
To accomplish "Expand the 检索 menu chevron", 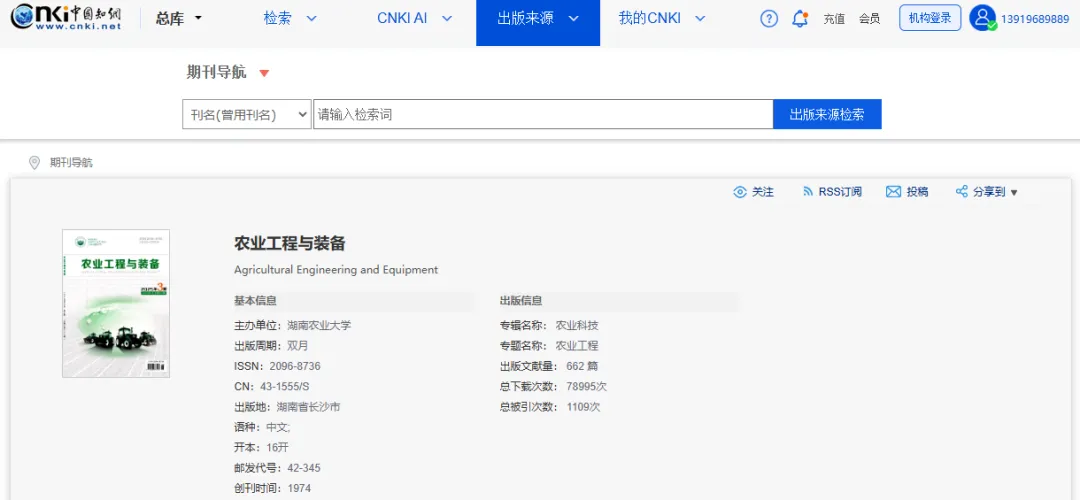I will pos(311,19).
